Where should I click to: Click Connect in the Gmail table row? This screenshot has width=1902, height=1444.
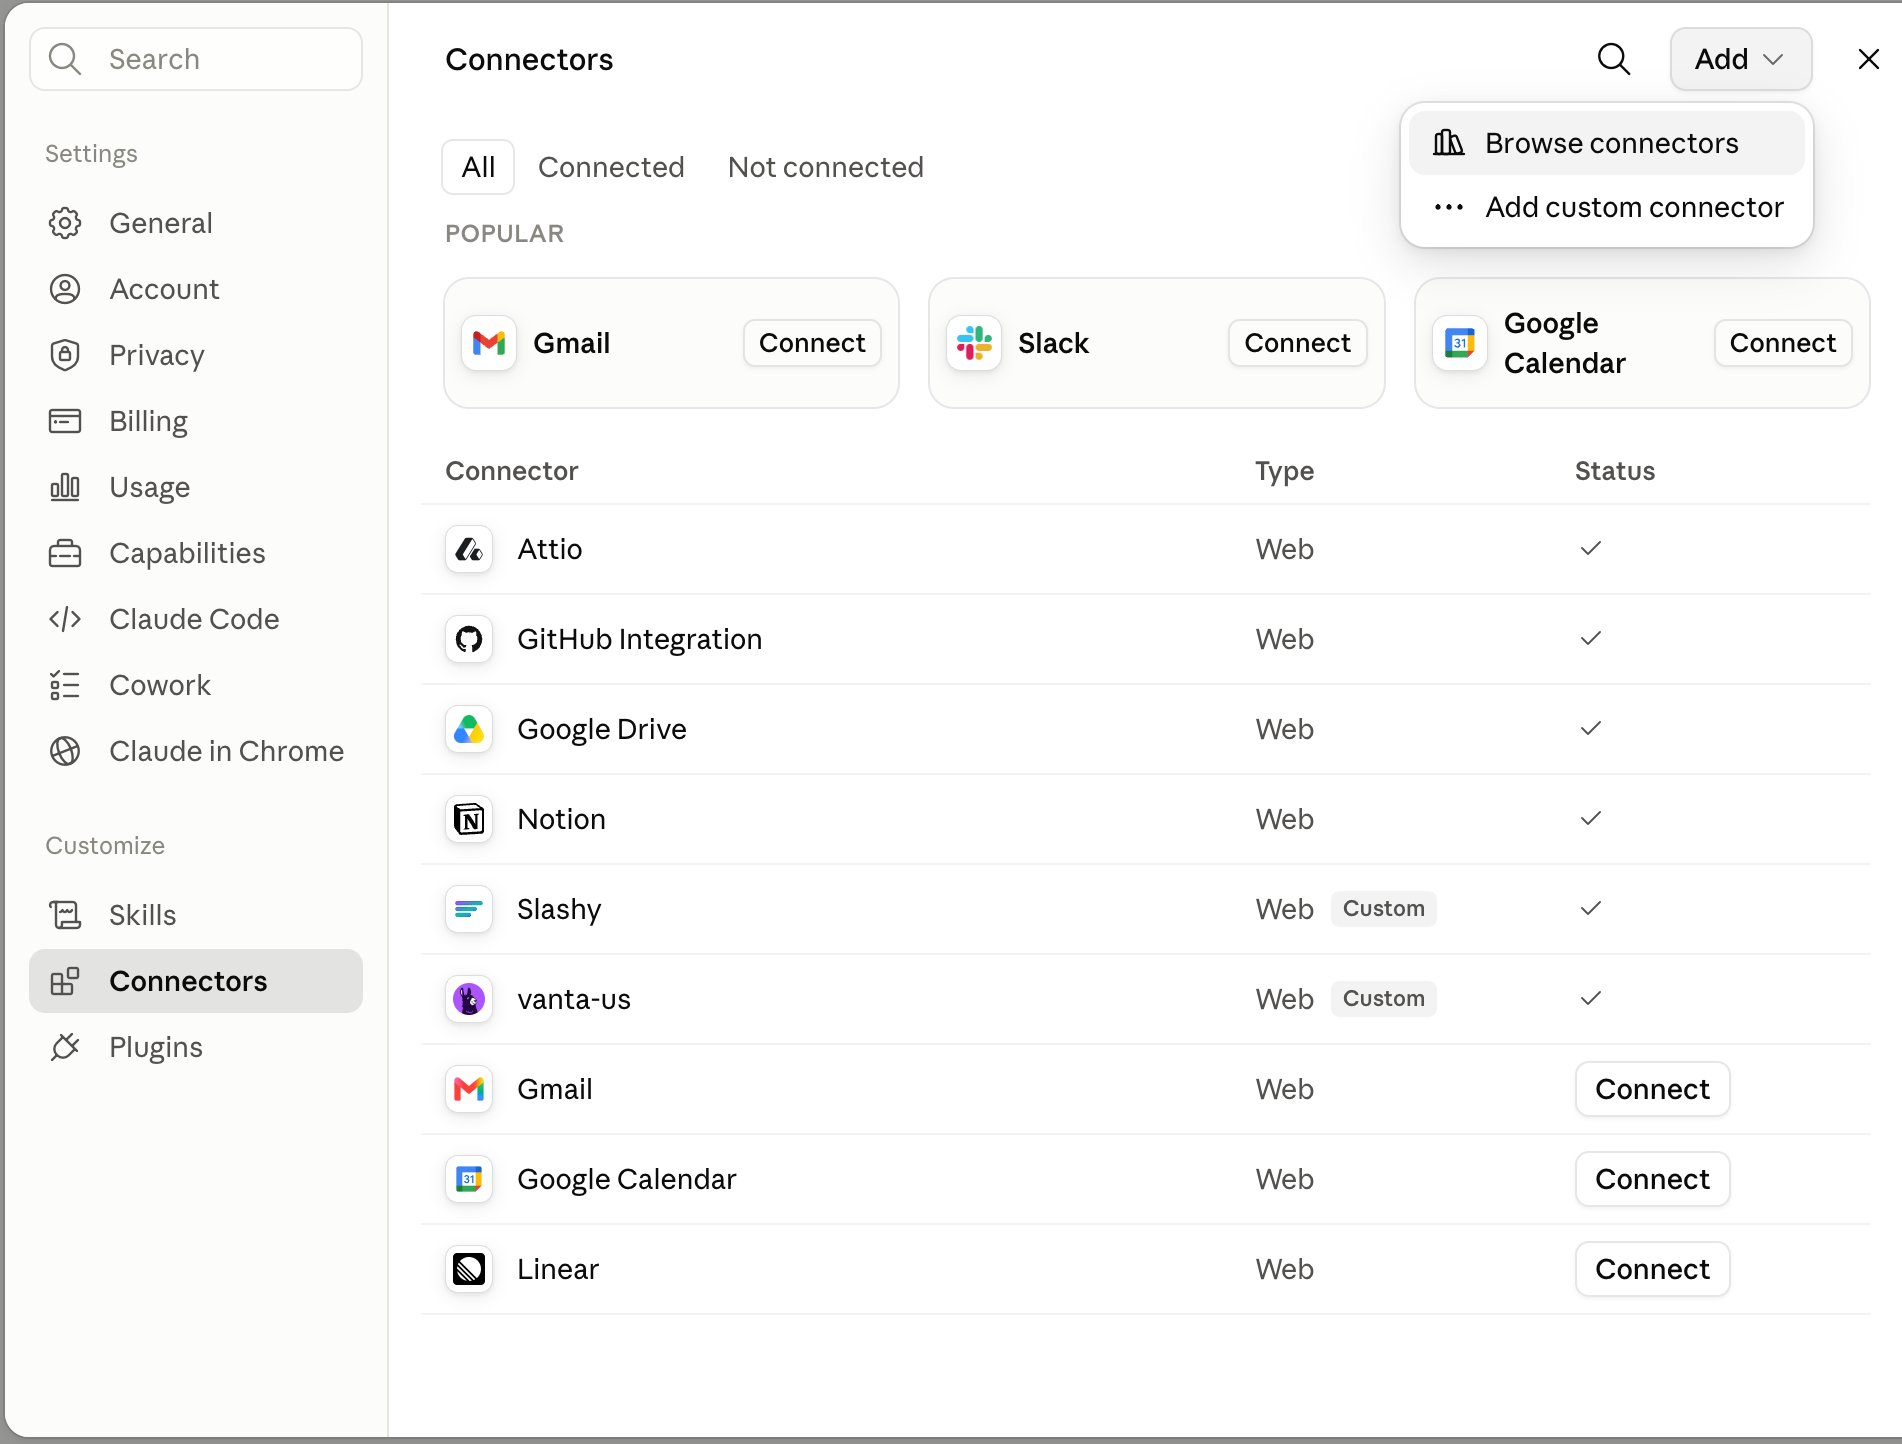[x=1652, y=1089]
